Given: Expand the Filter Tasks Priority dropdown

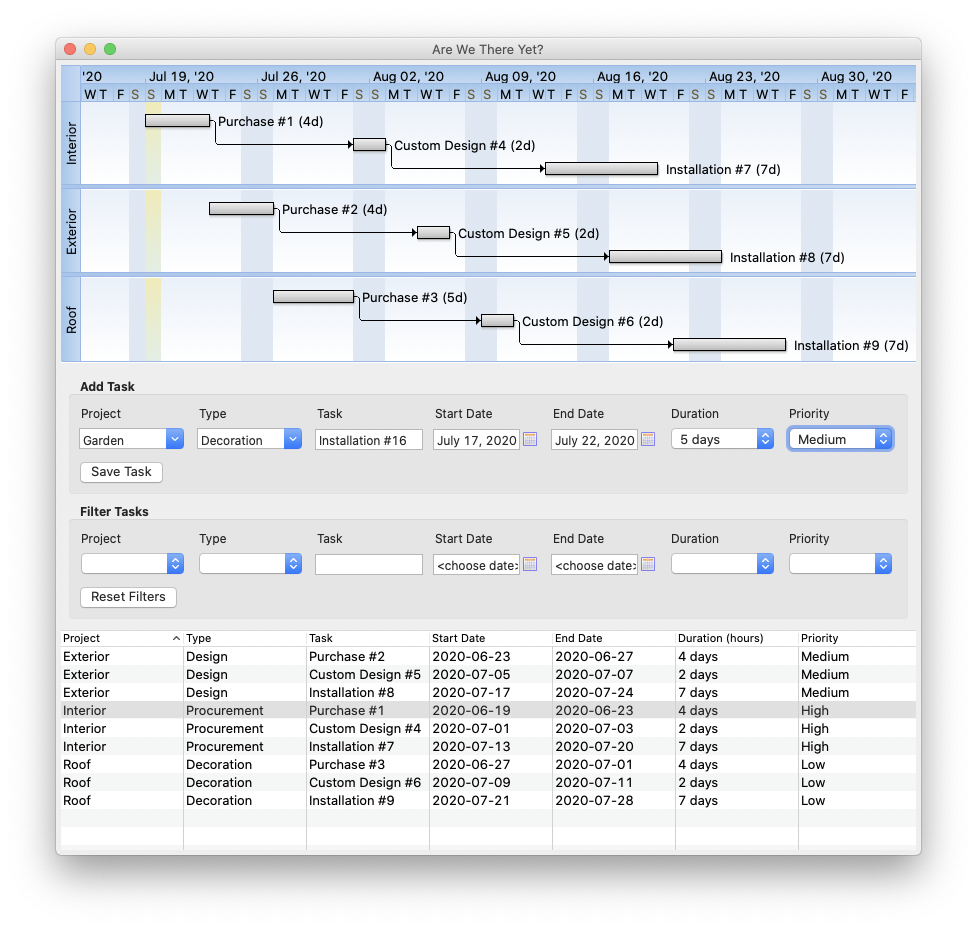Looking at the screenshot, I should 841,565.
